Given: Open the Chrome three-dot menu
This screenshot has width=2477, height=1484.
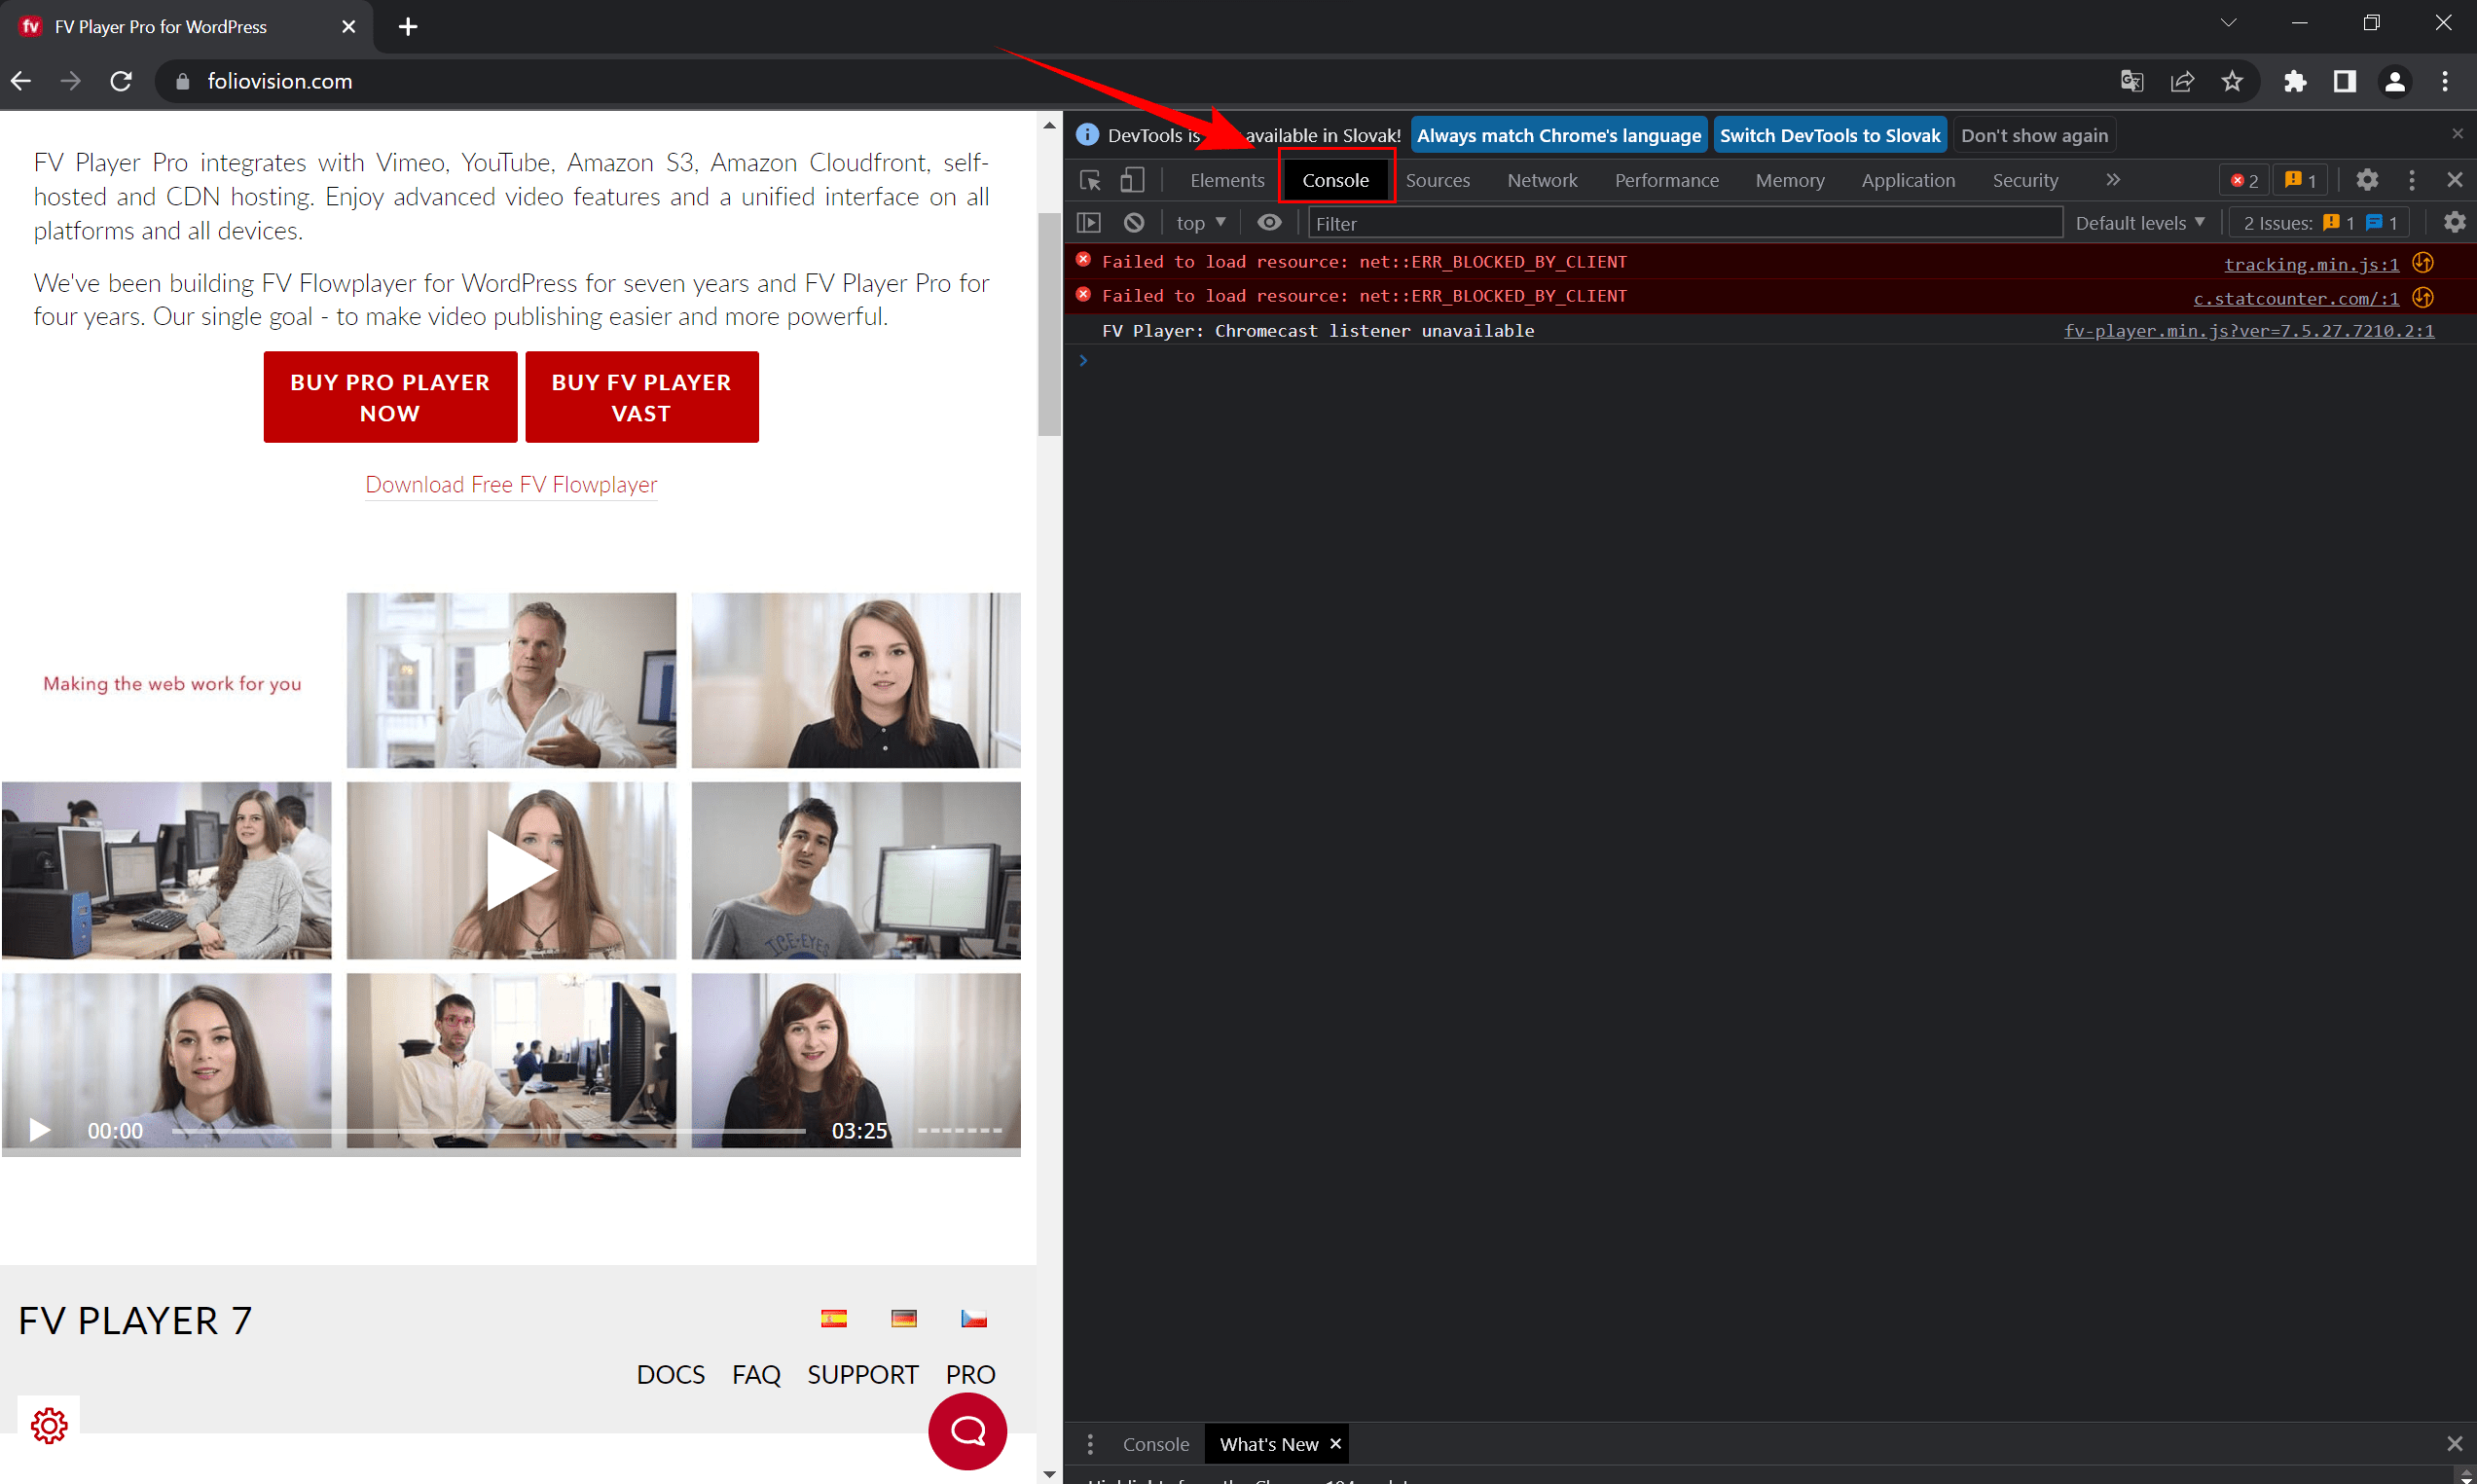Looking at the screenshot, I should (x=2444, y=81).
